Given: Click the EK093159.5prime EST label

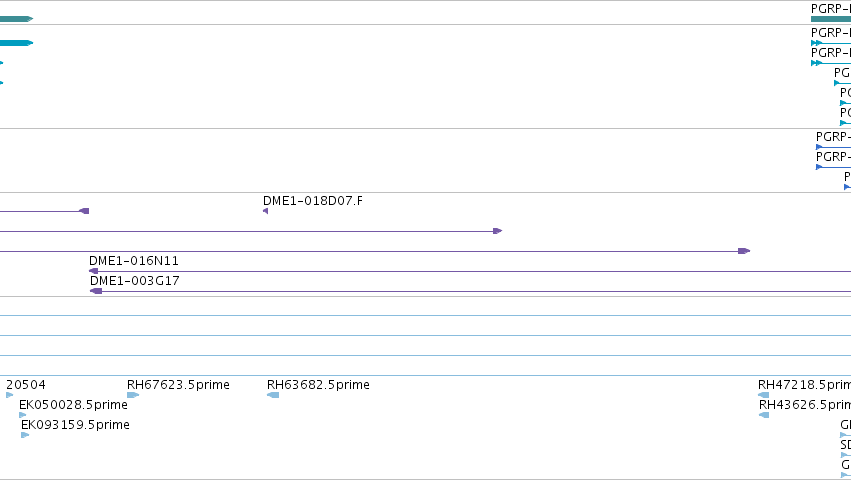Looking at the screenshot, I should [75, 425].
